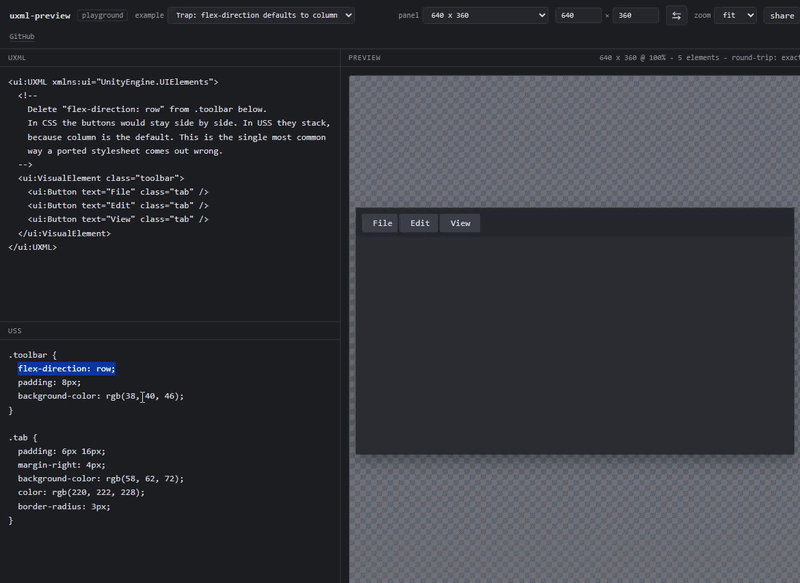Click the PREVIEW pane header
This screenshot has width=800, height=583.
pyautogui.click(x=364, y=58)
